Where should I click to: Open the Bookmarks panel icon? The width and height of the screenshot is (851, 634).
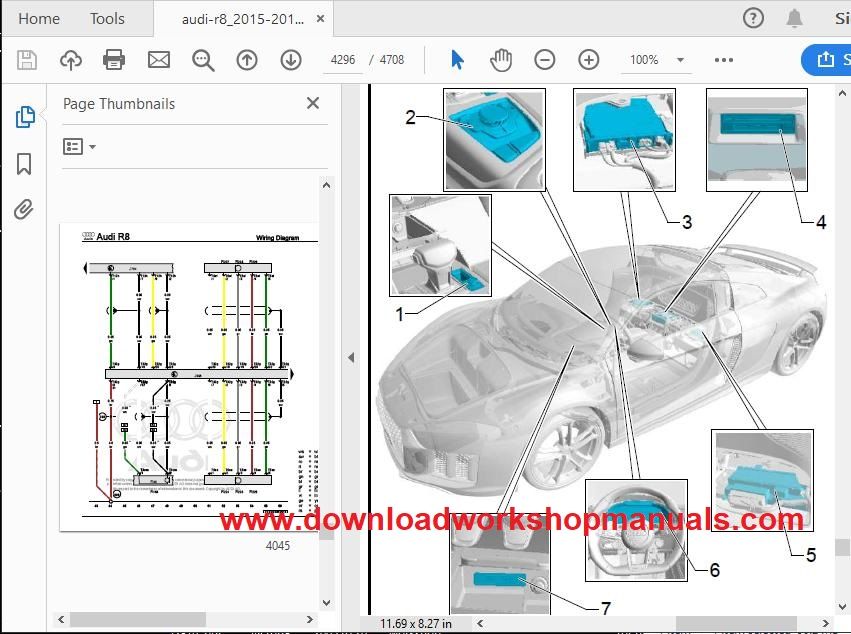click(x=24, y=163)
